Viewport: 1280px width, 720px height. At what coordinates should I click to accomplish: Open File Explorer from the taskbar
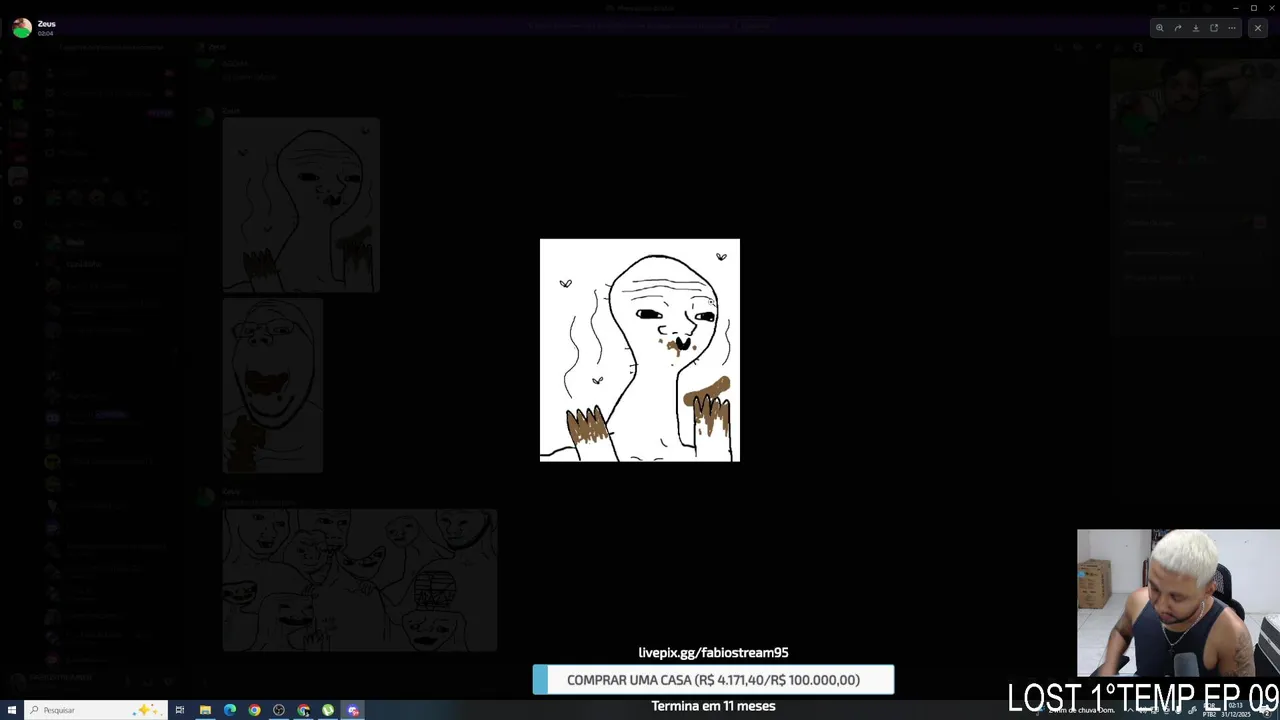click(x=205, y=710)
